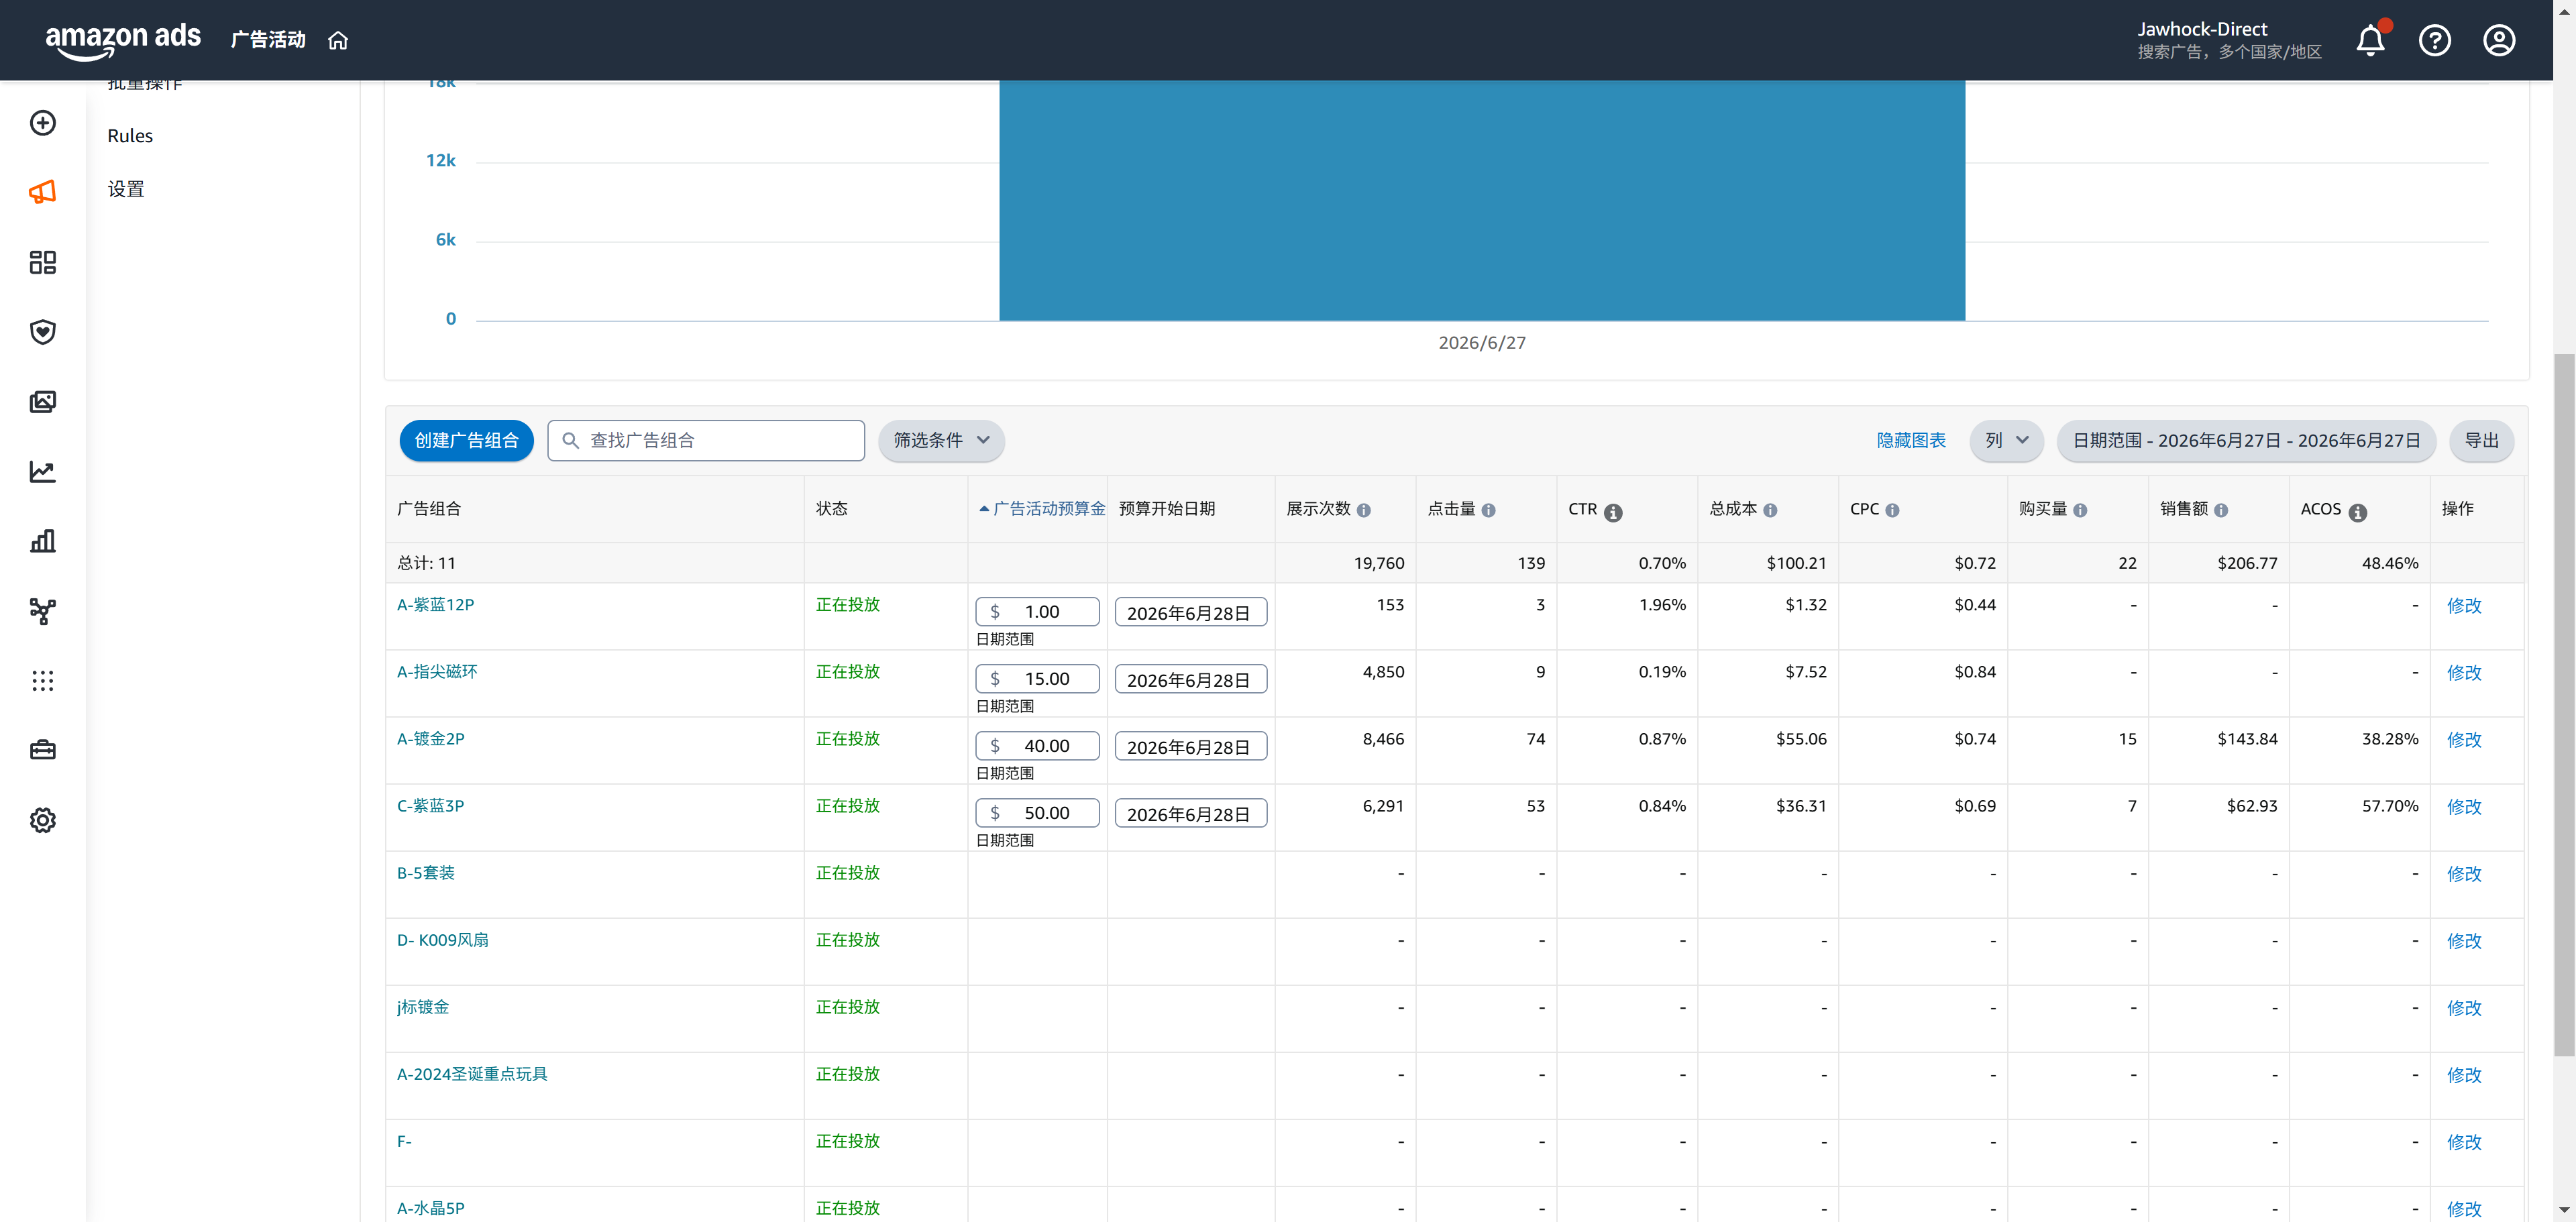Open the help question mark icon
This screenshot has height=1222, width=2576.
pyautogui.click(x=2434, y=40)
